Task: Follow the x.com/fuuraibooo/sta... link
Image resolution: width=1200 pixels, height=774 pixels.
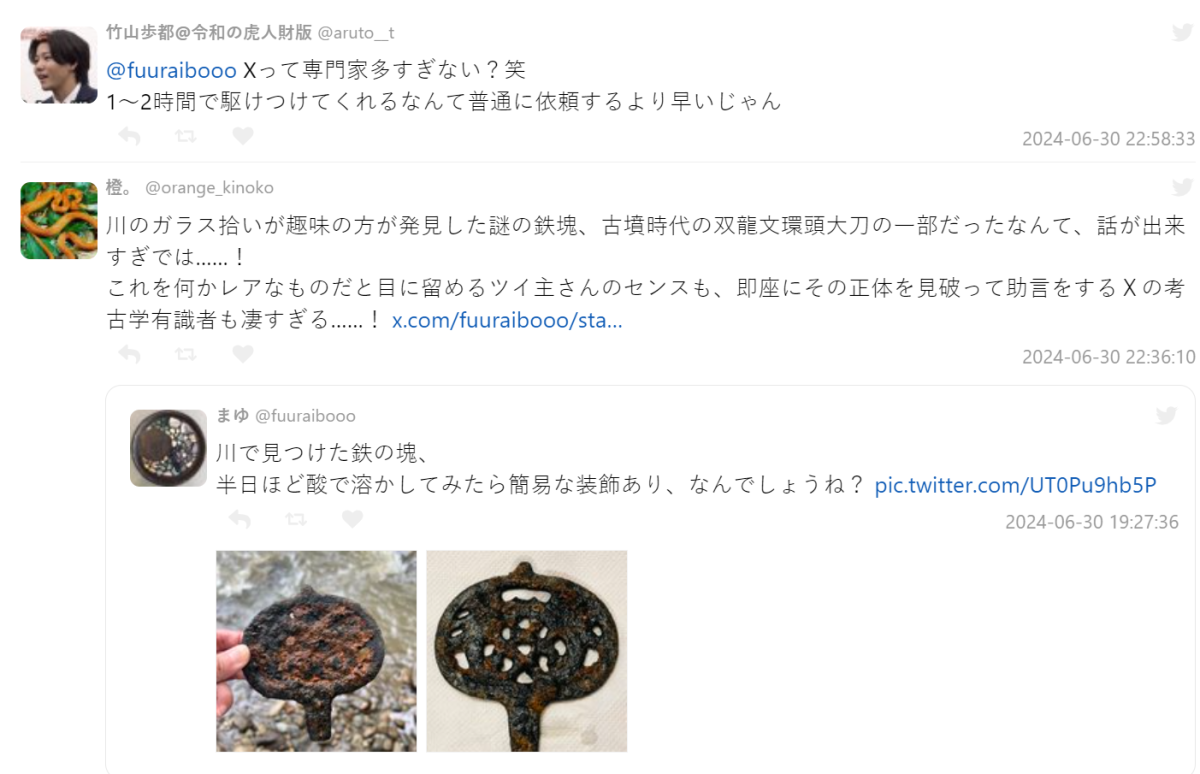Action: tap(507, 321)
